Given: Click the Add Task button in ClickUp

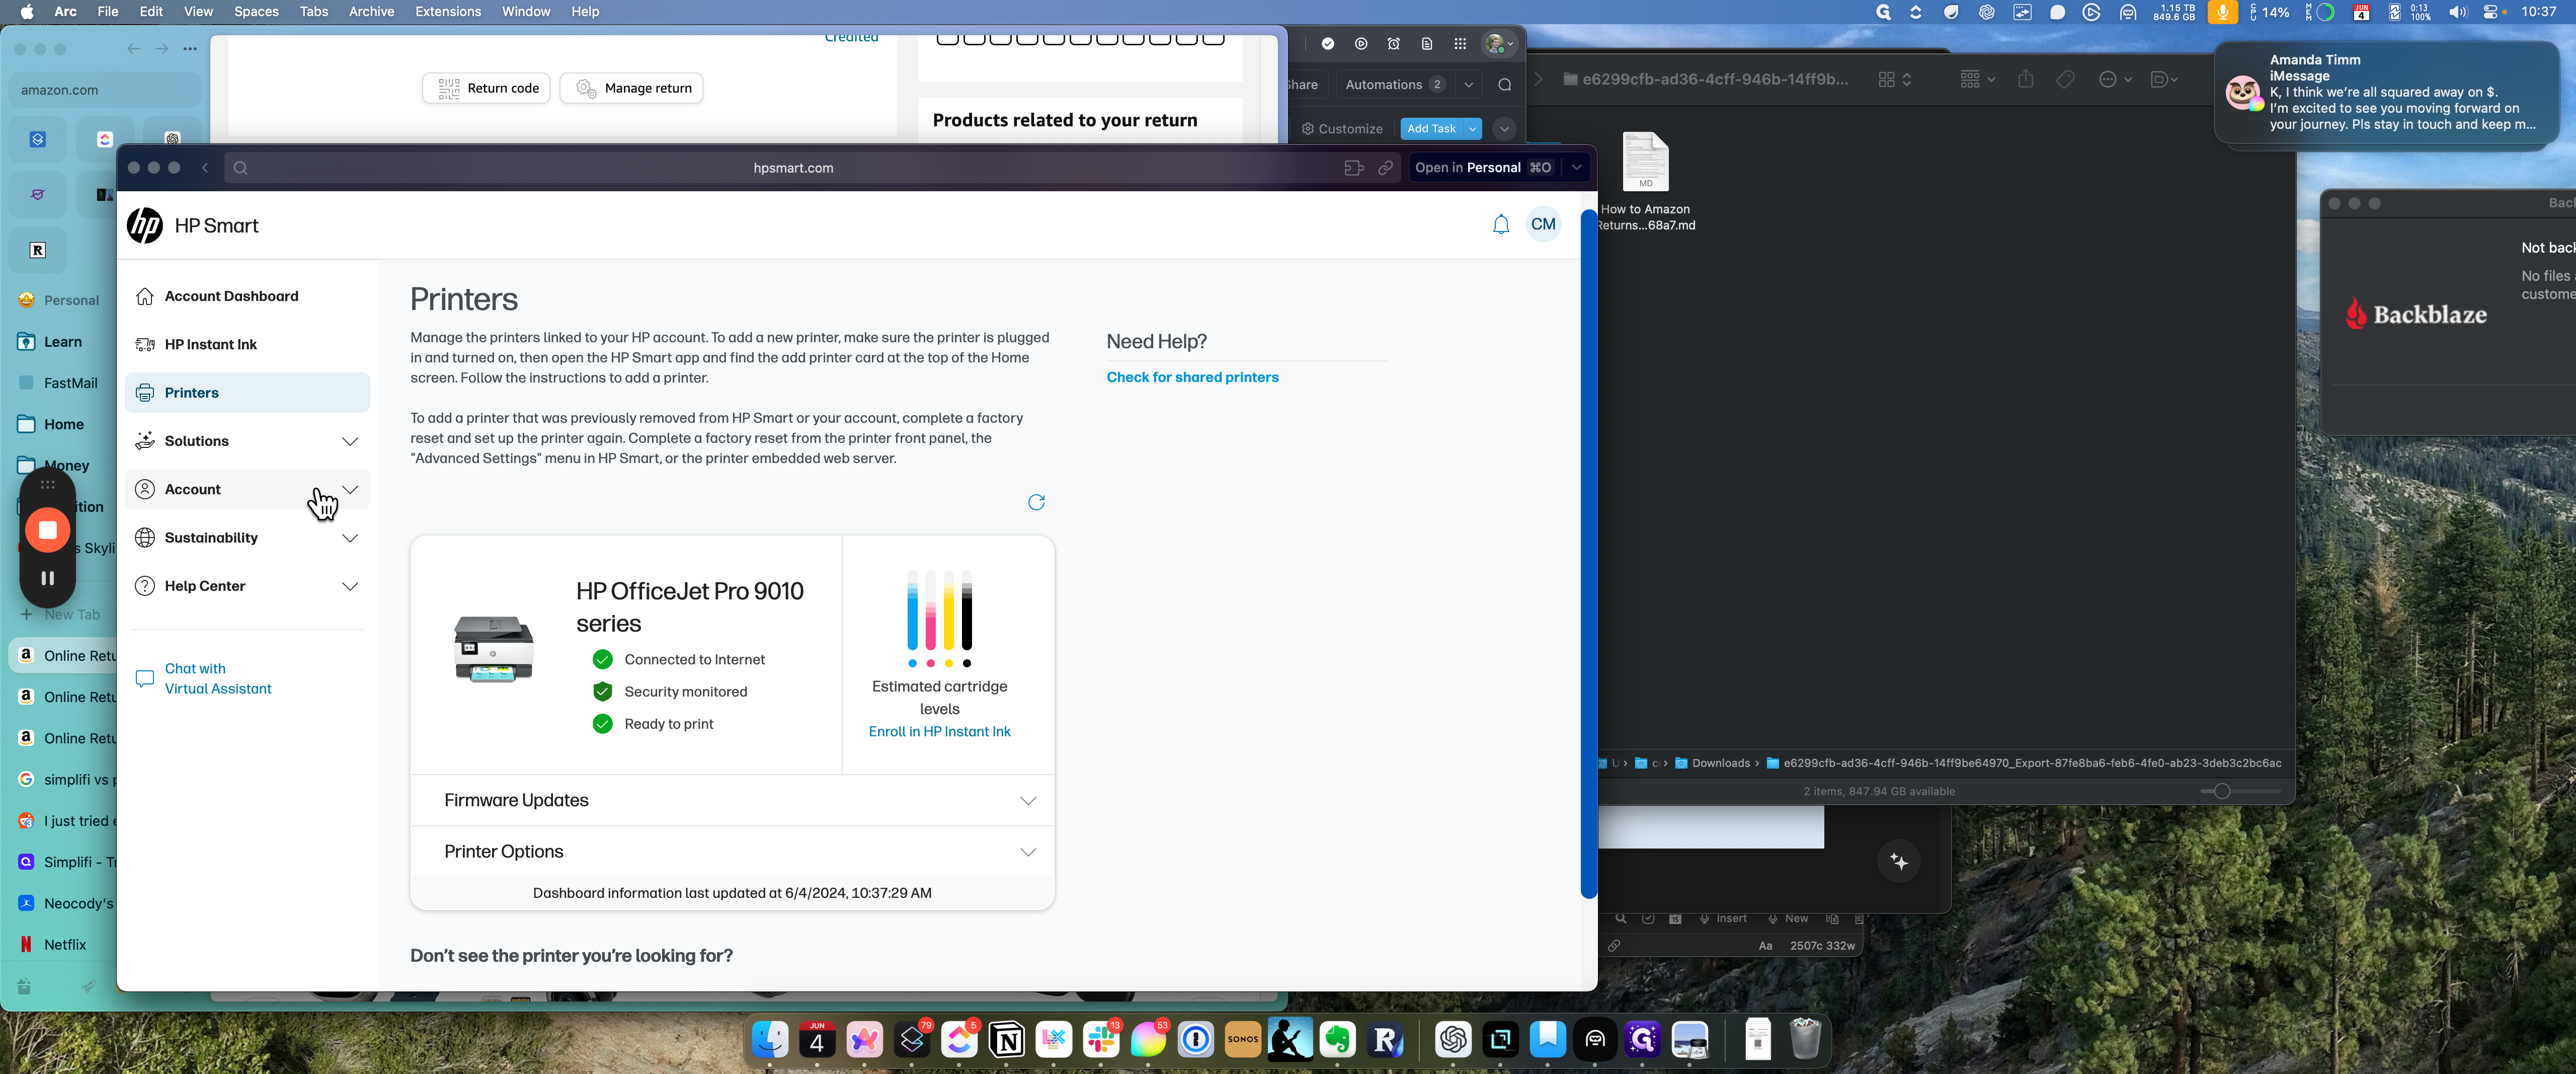Looking at the screenshot, I should pos(1431,129).
